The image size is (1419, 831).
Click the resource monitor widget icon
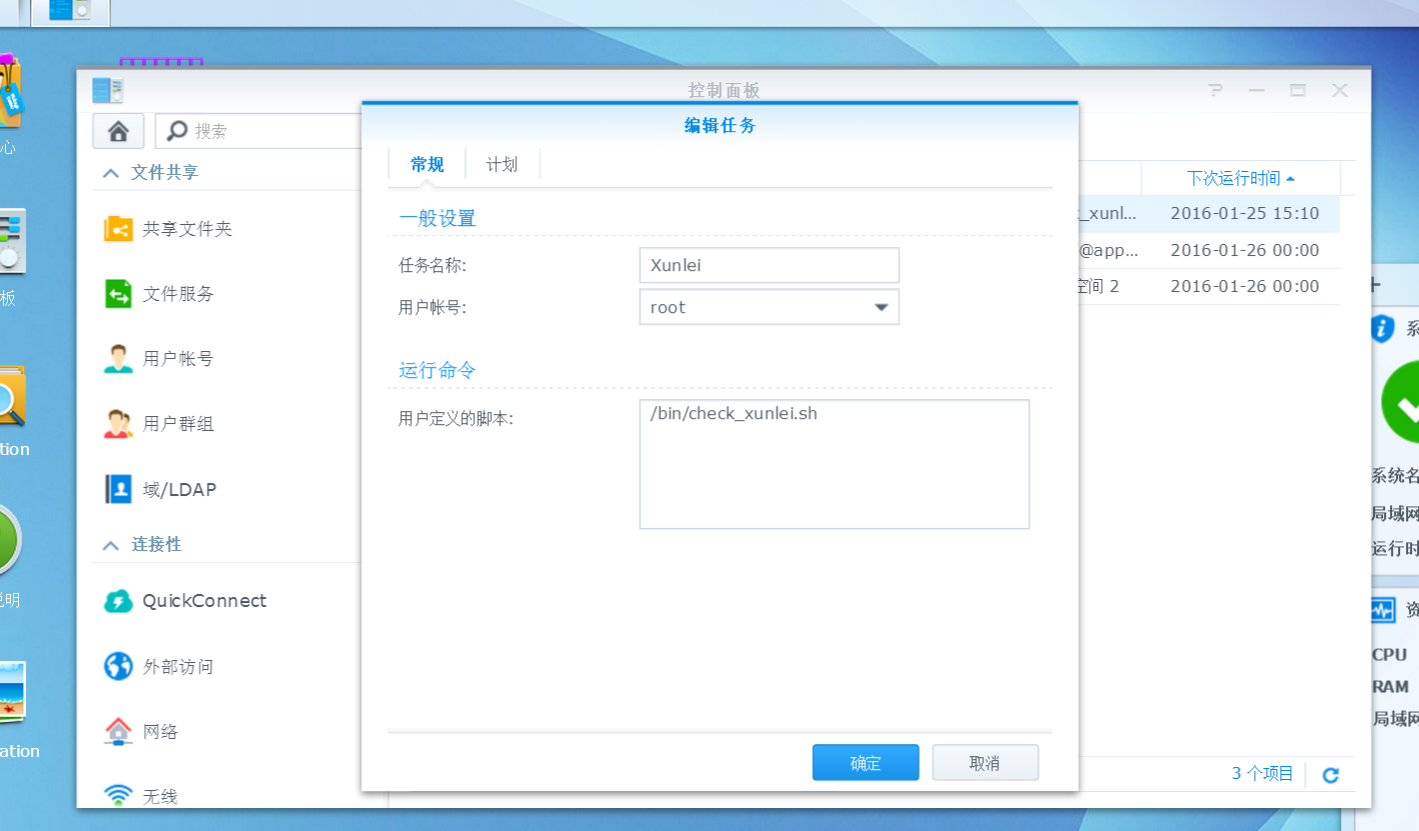[x=1382, y=610]
